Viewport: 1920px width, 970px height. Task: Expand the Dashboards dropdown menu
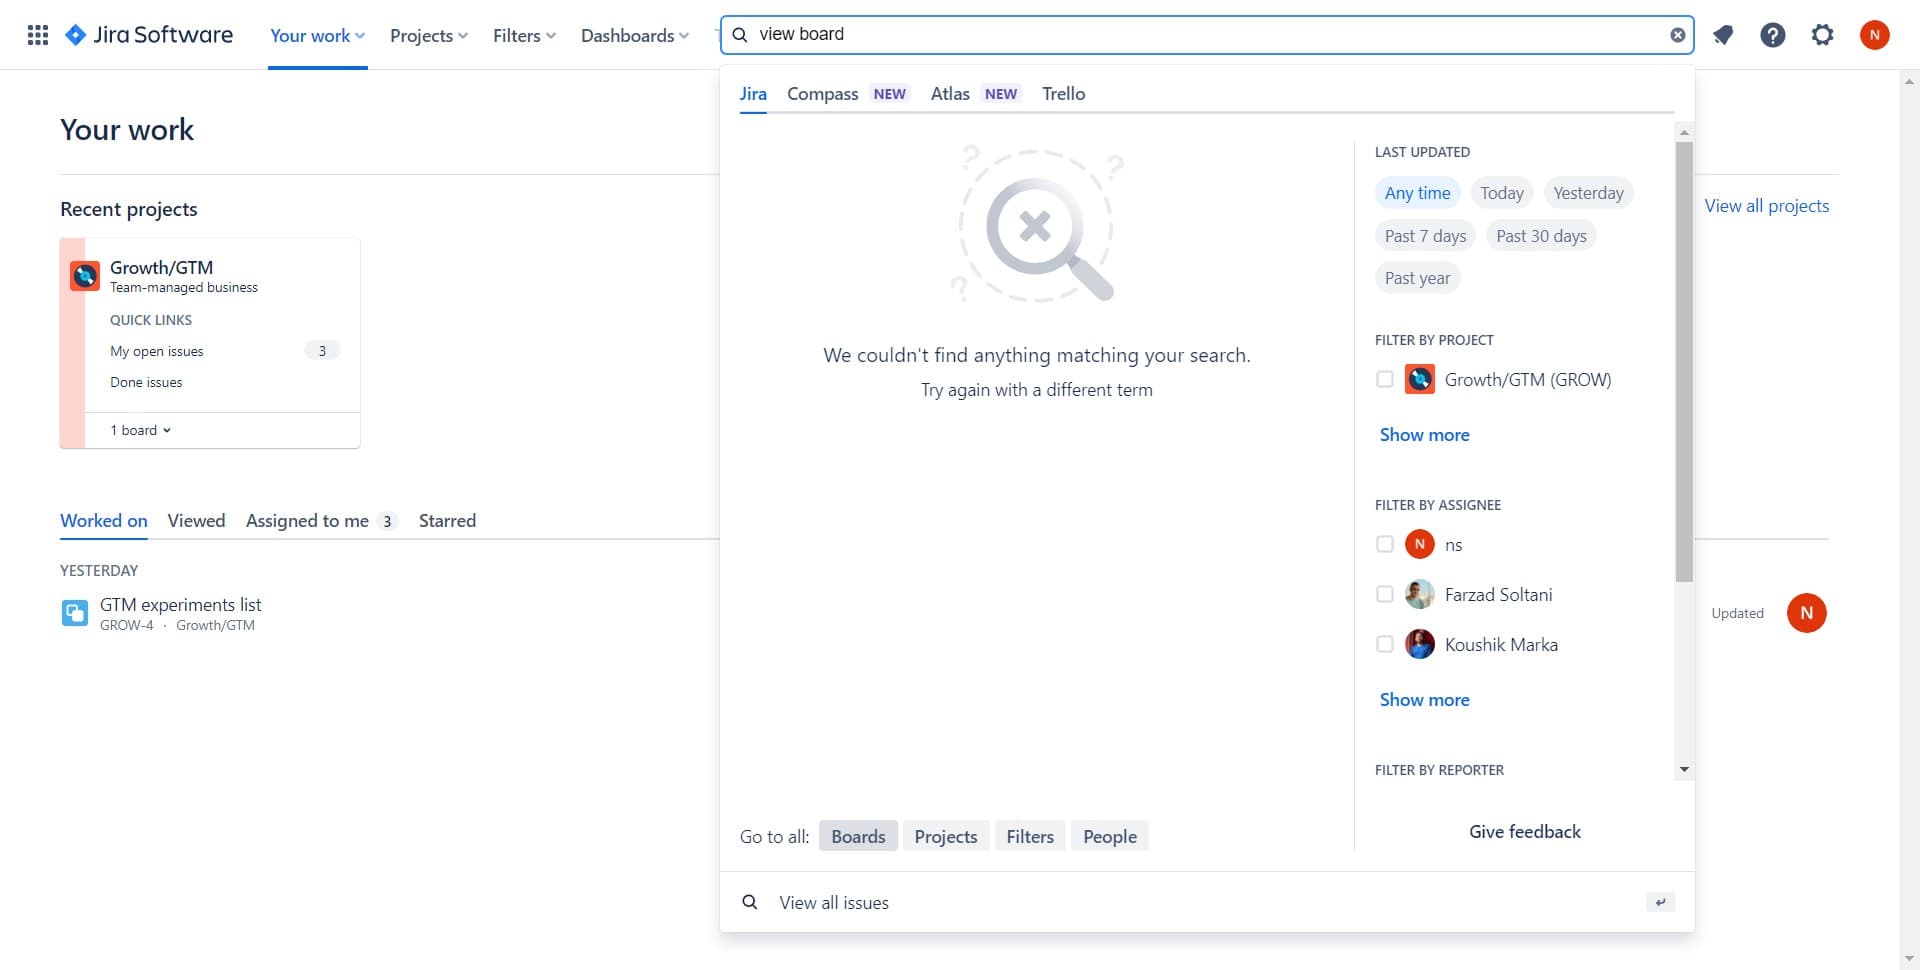634,35
